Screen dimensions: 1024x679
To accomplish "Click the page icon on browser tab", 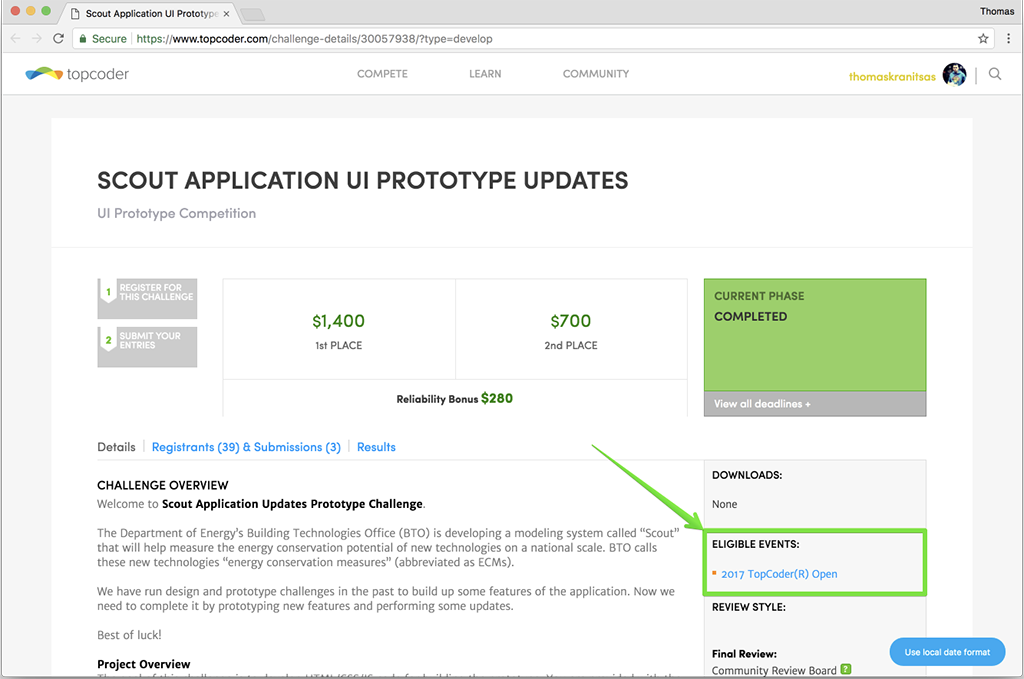I will click(75, 14).
